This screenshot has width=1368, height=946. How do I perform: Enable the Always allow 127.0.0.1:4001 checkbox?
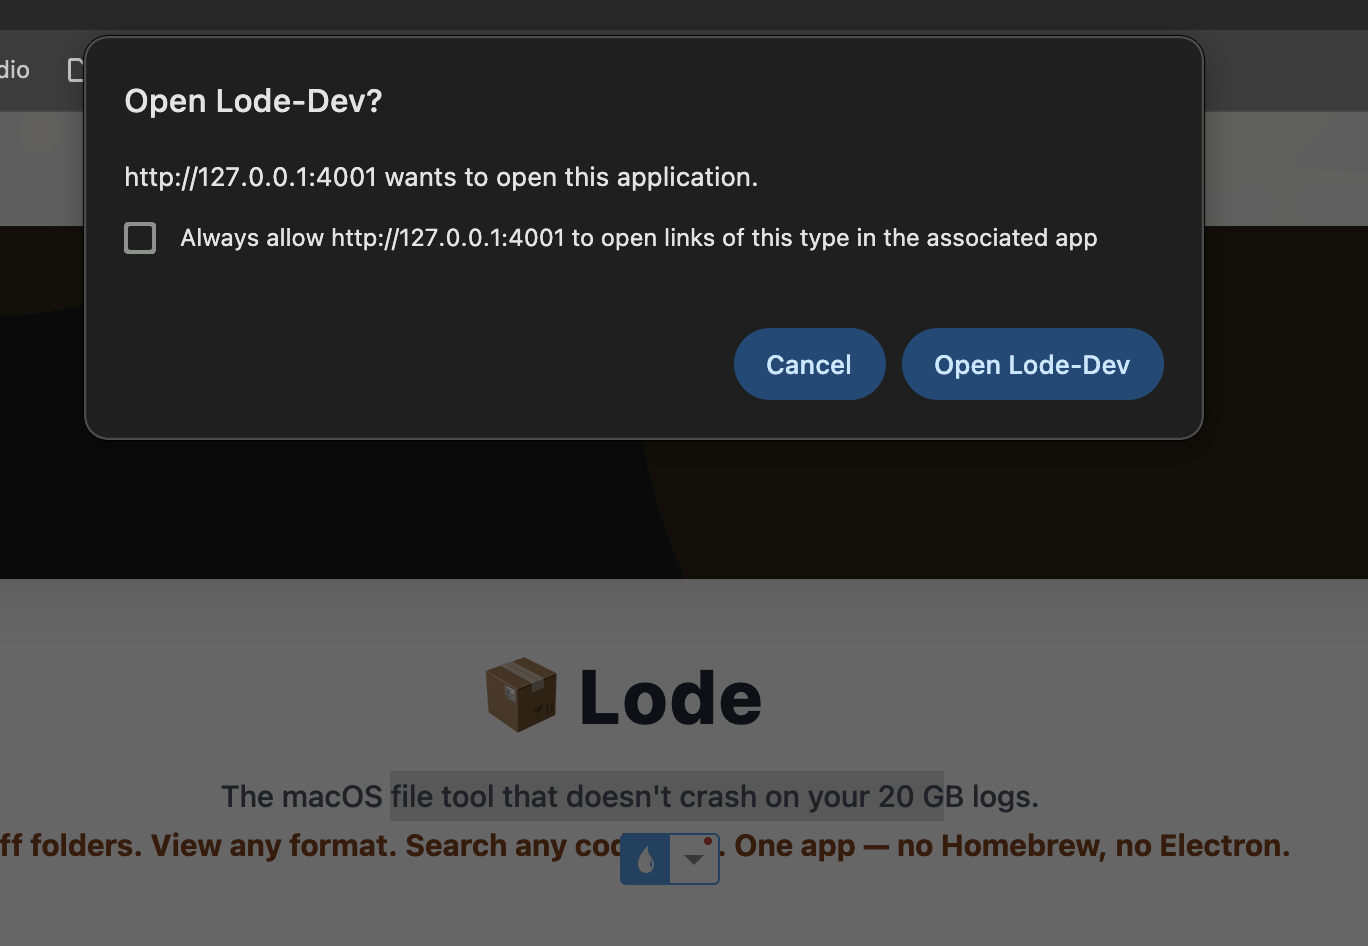(x=140, y=238)
